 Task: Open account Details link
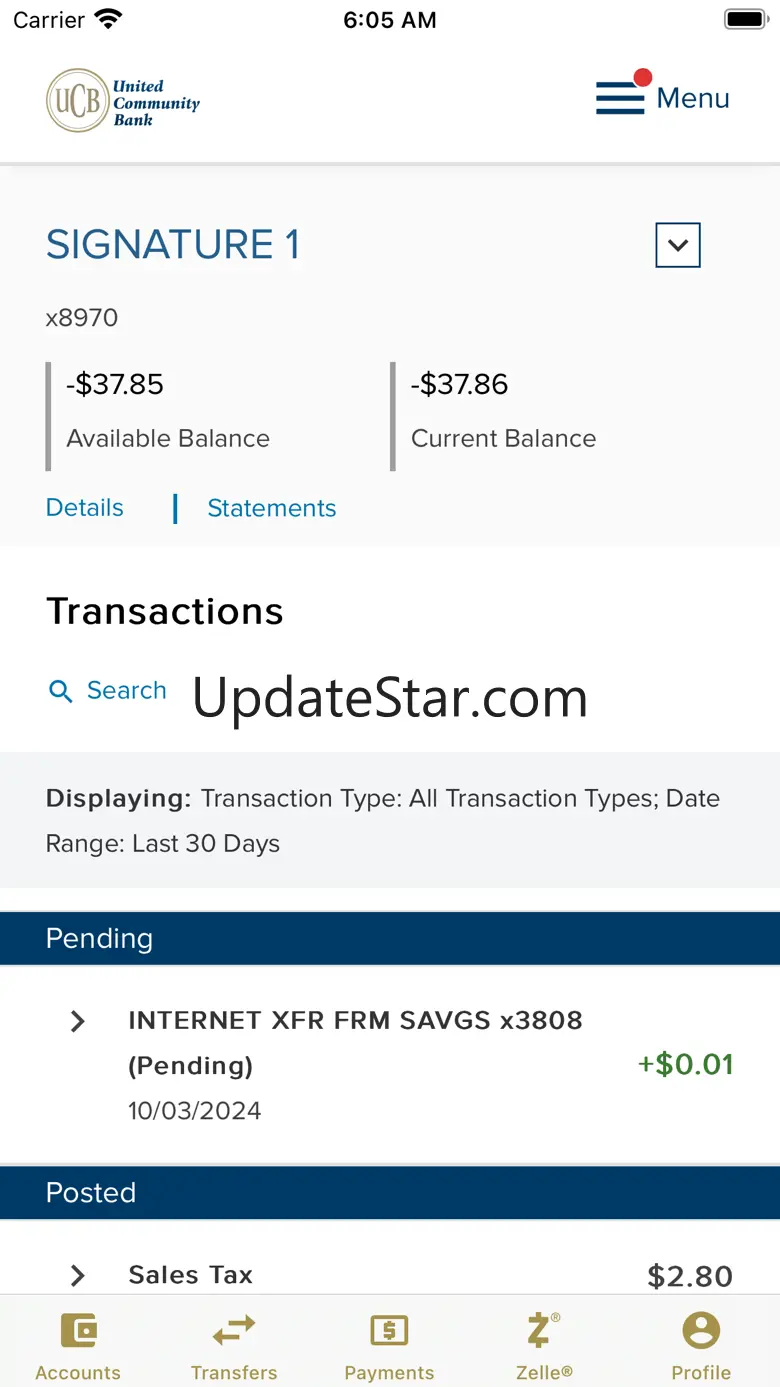coord(85,508)
